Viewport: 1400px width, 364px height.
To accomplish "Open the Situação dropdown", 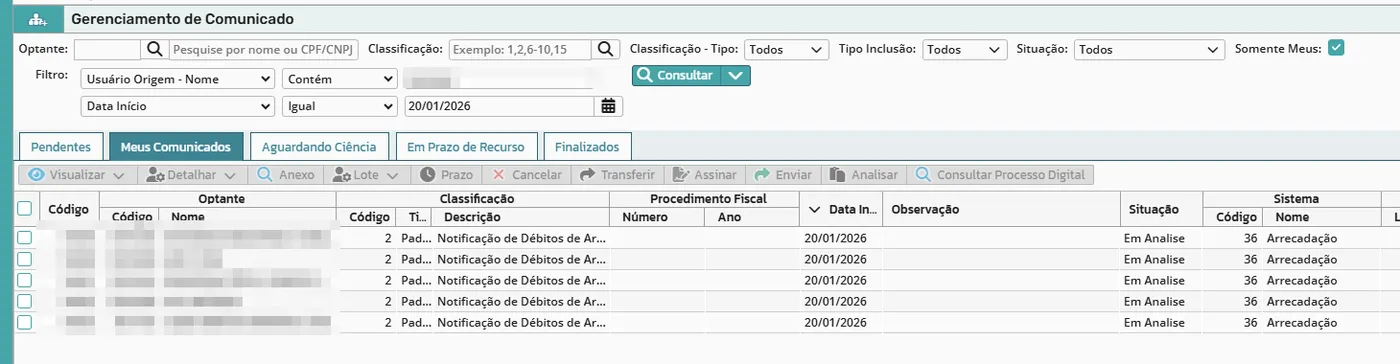I will pos(1149,49).
